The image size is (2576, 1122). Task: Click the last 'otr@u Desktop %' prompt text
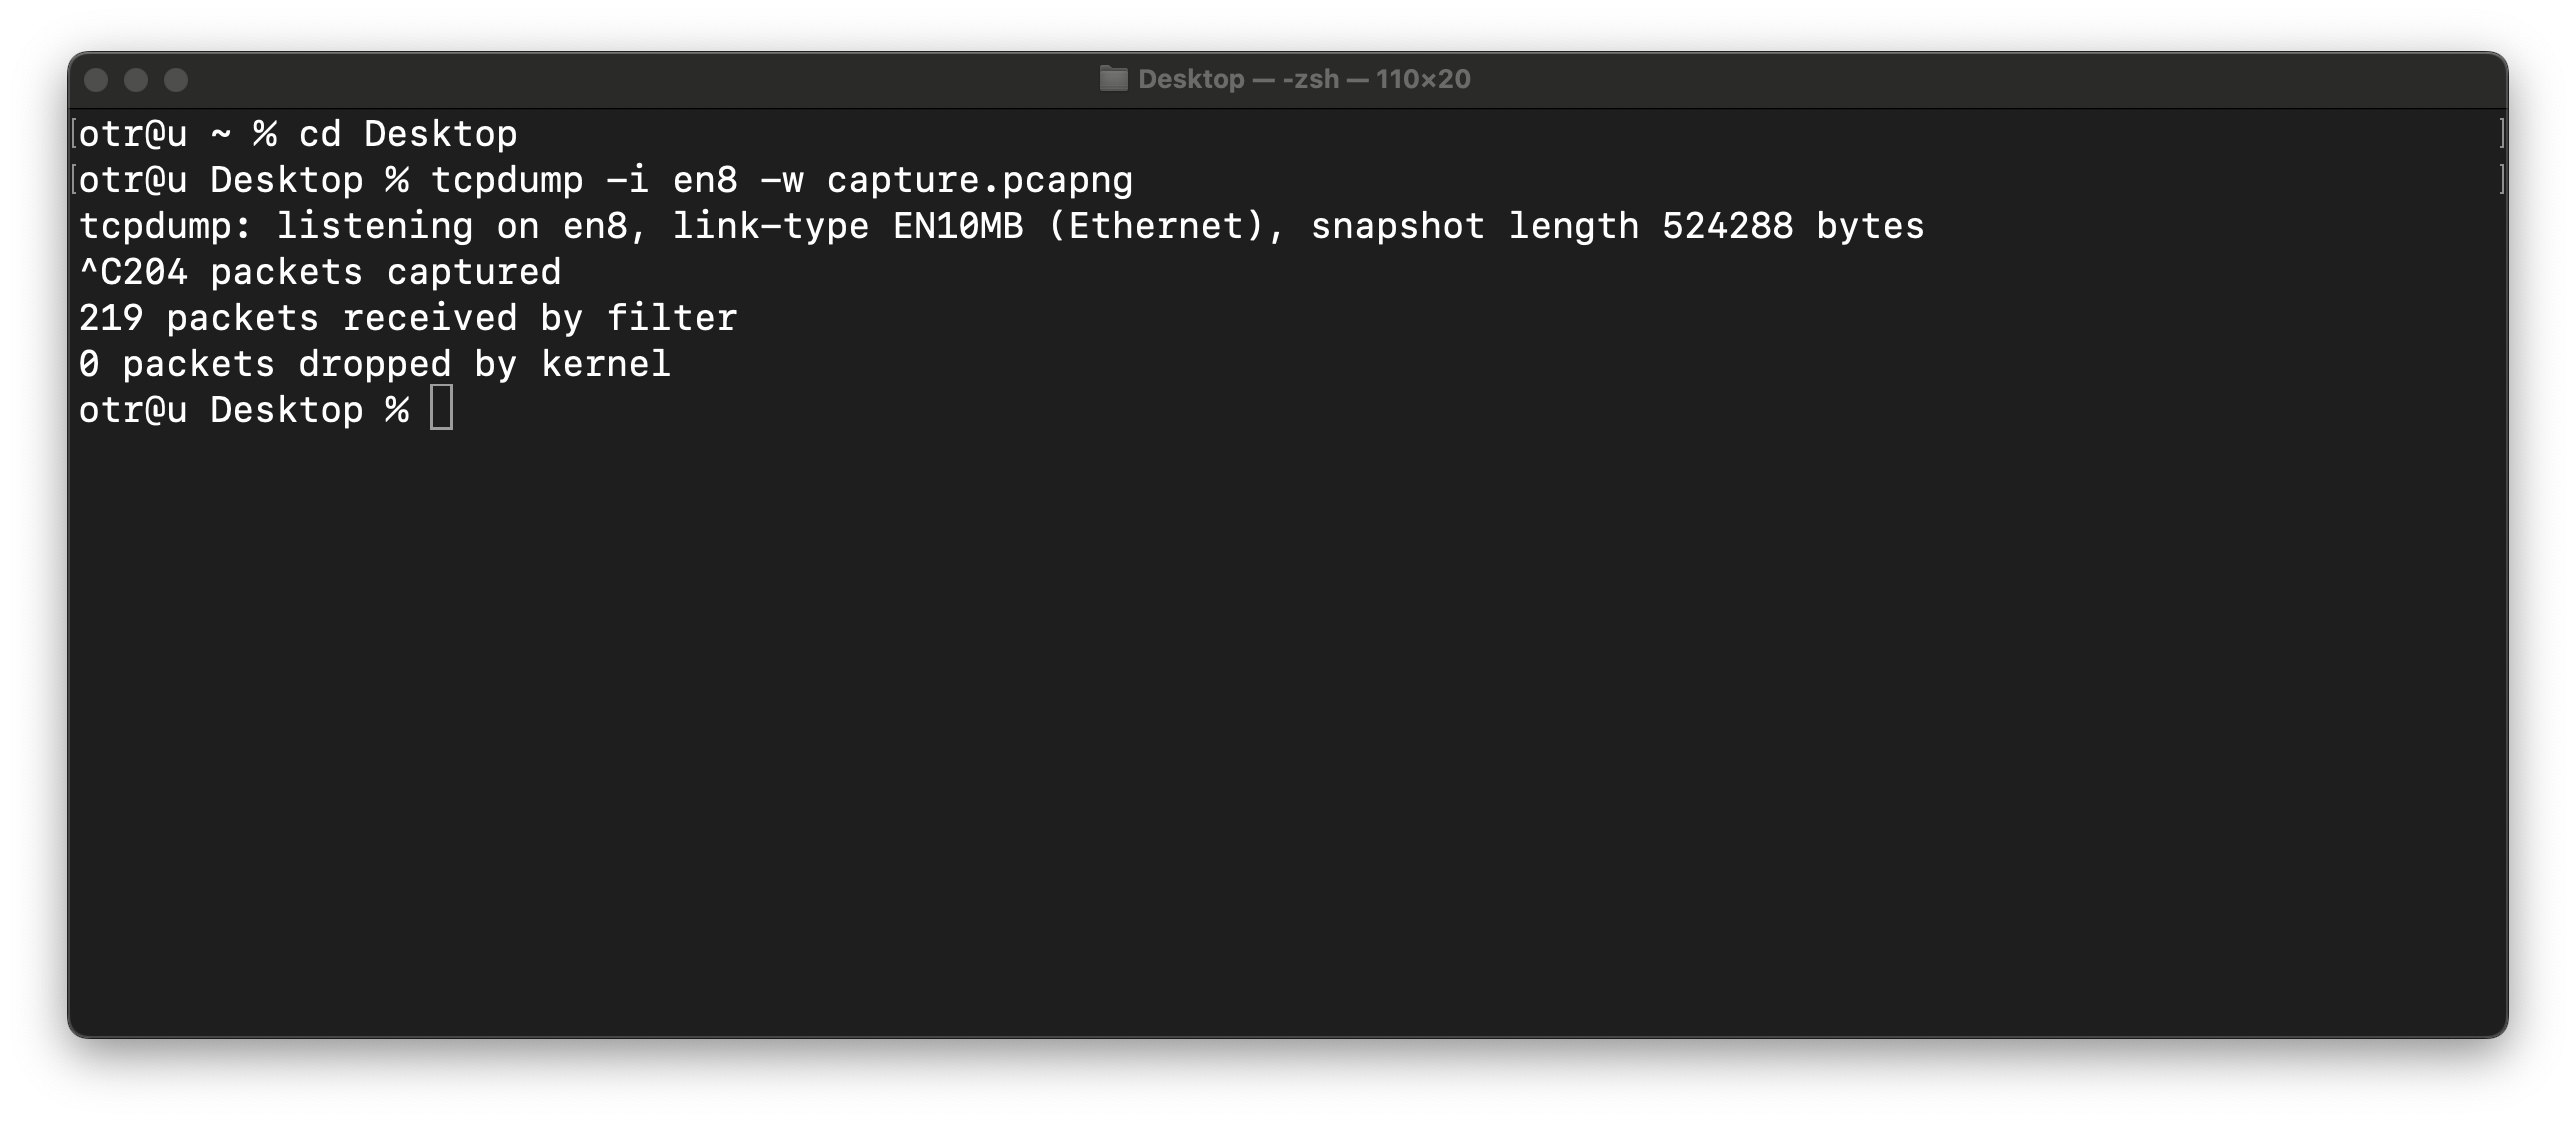243,410
